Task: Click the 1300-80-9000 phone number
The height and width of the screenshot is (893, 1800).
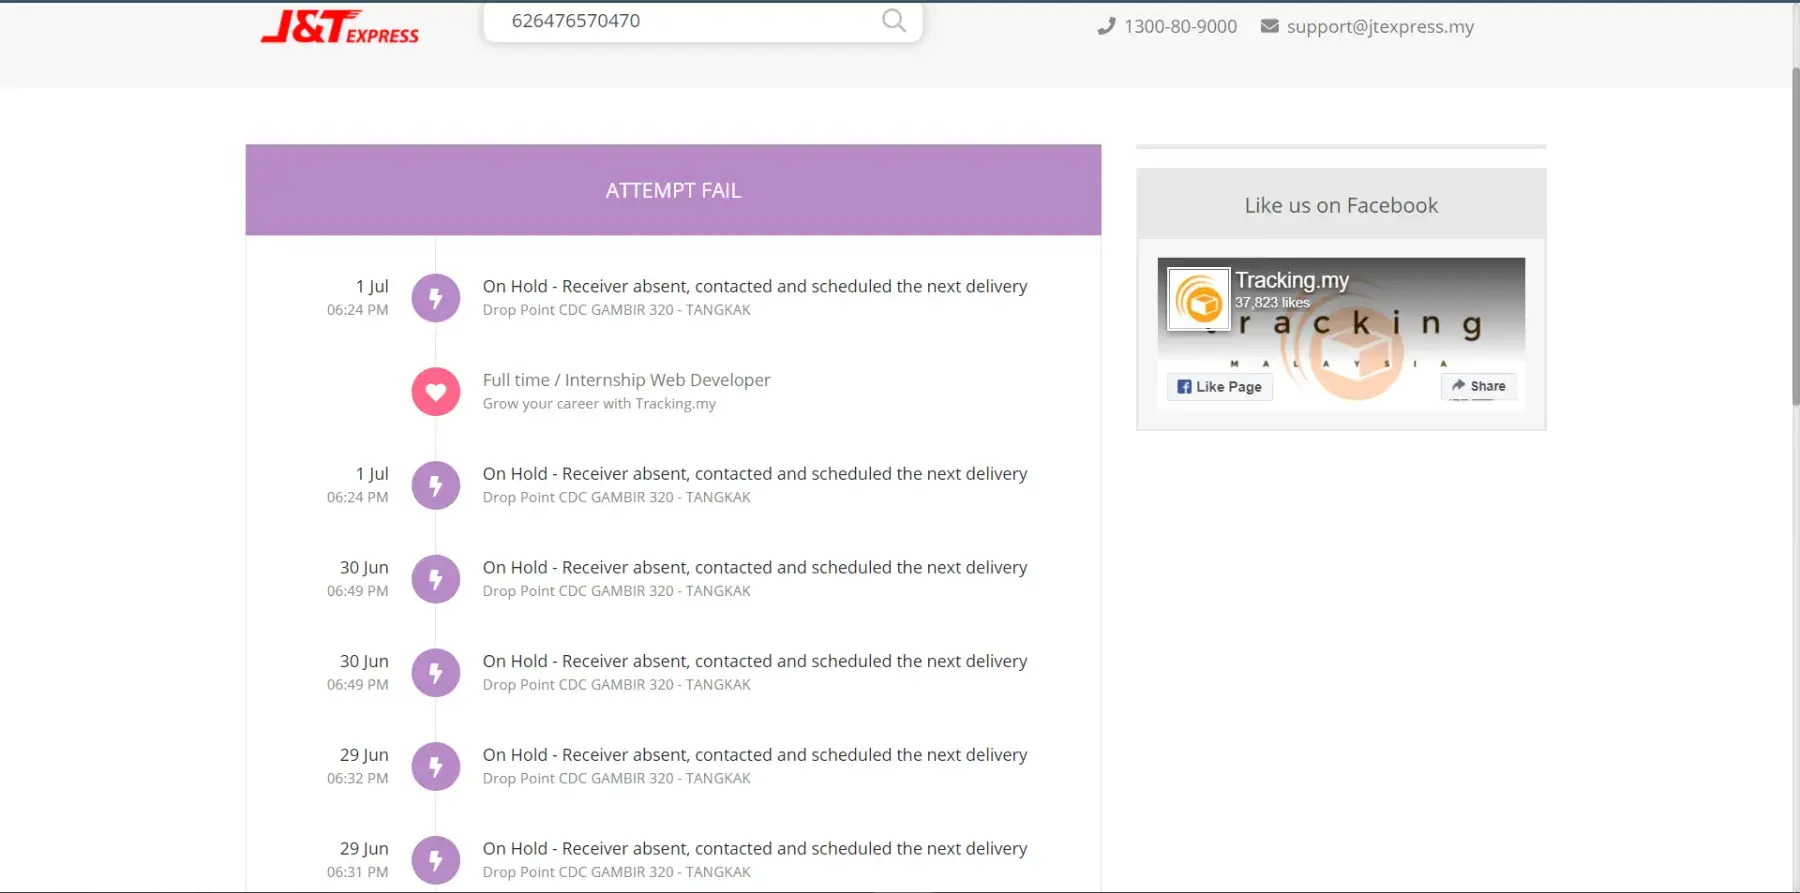Action: 1180,27
